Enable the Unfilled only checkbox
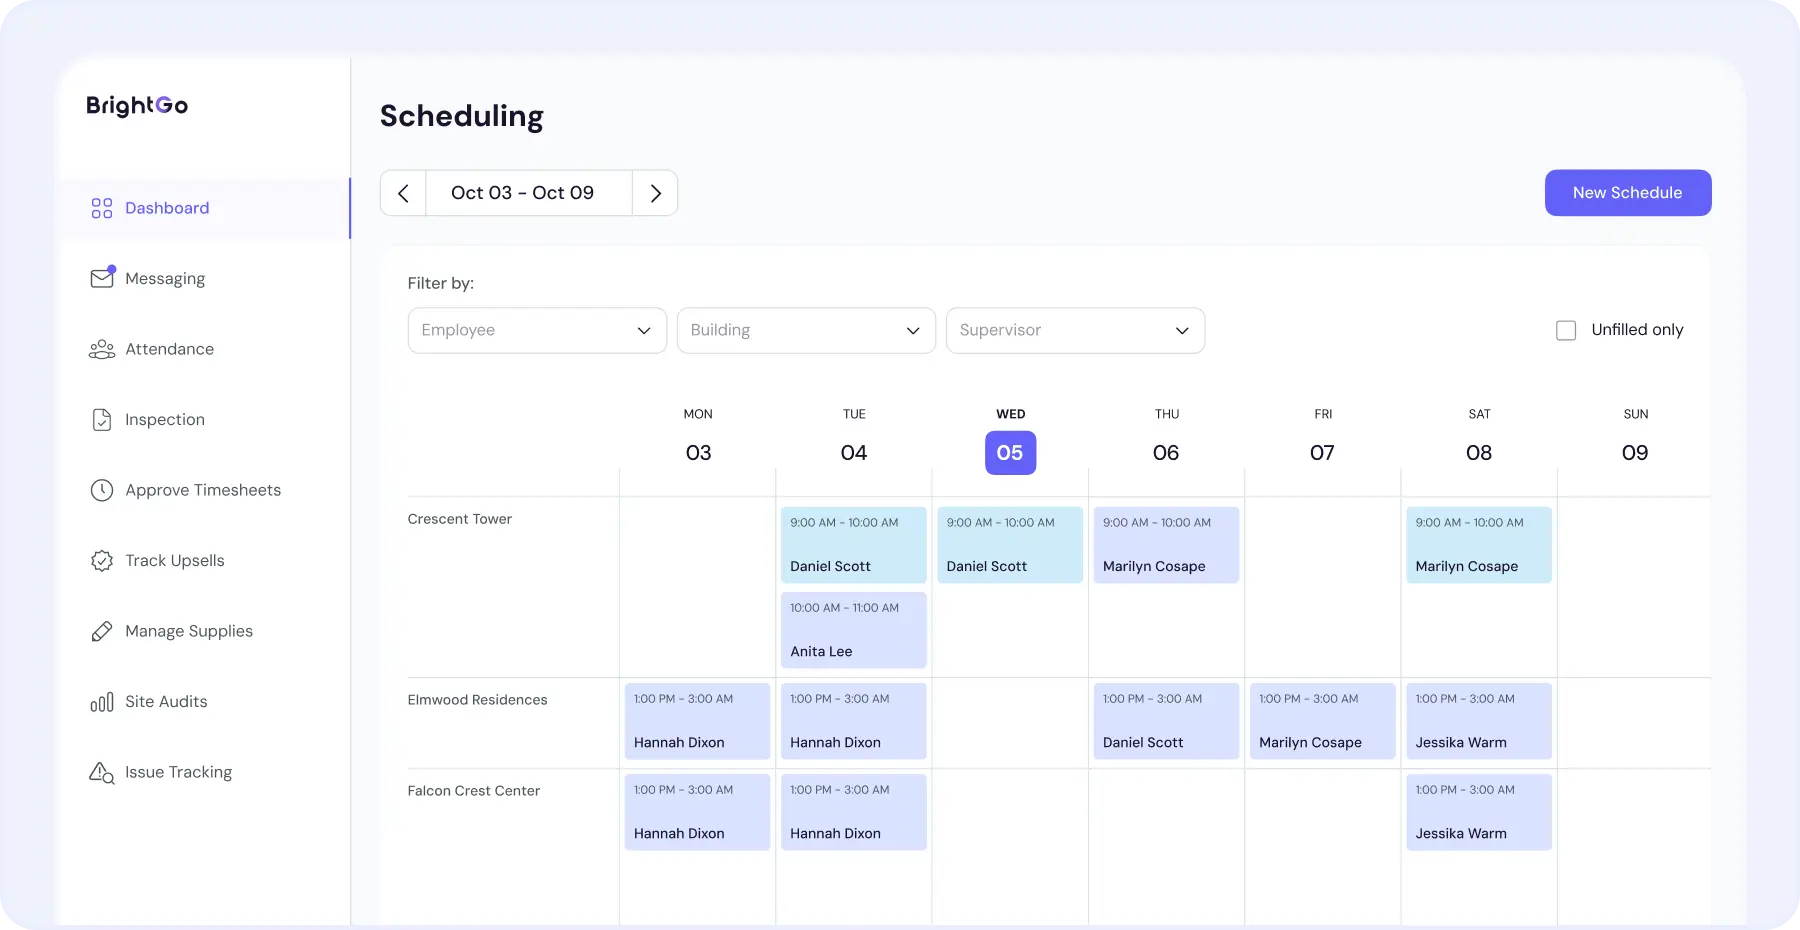Viewport: 1800px width, 930px height. pyautogui.click(x=1565, y=329)
